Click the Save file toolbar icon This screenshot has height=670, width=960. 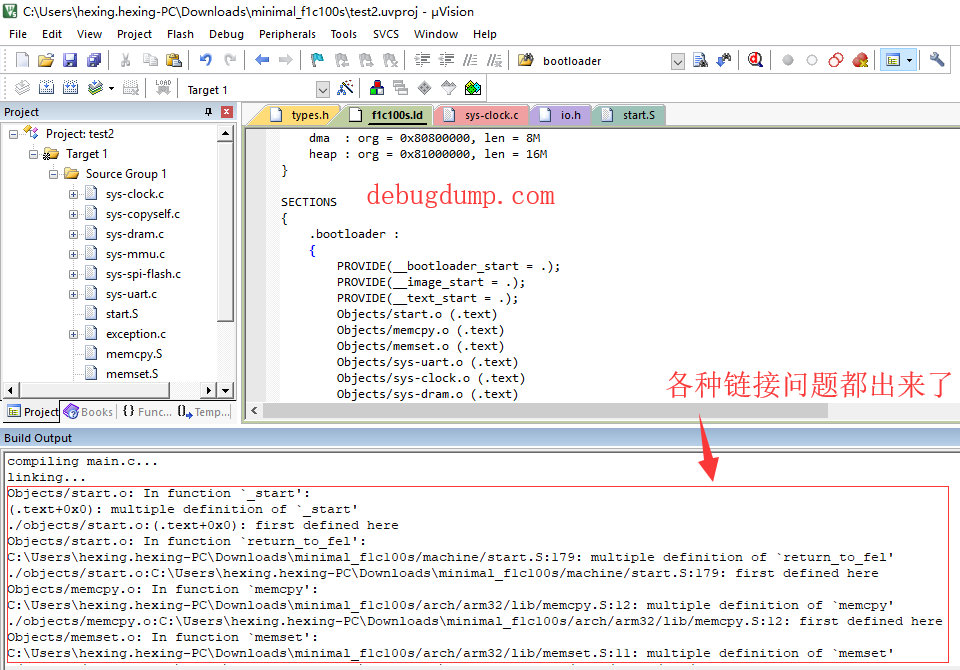70,60
